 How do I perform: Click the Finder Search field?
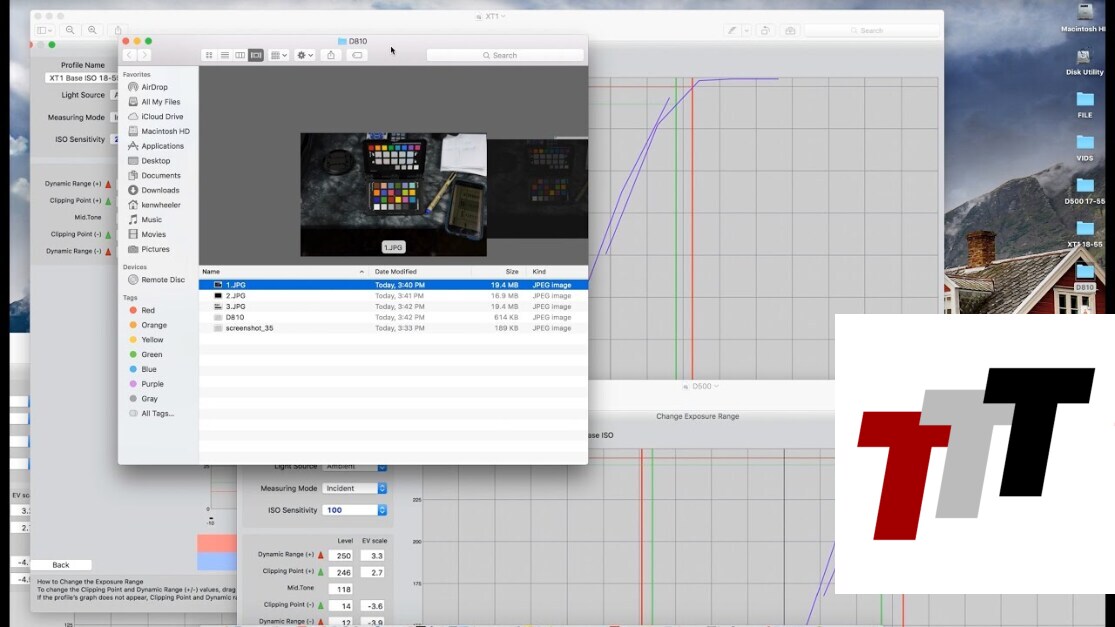click(x=505, y=55)
